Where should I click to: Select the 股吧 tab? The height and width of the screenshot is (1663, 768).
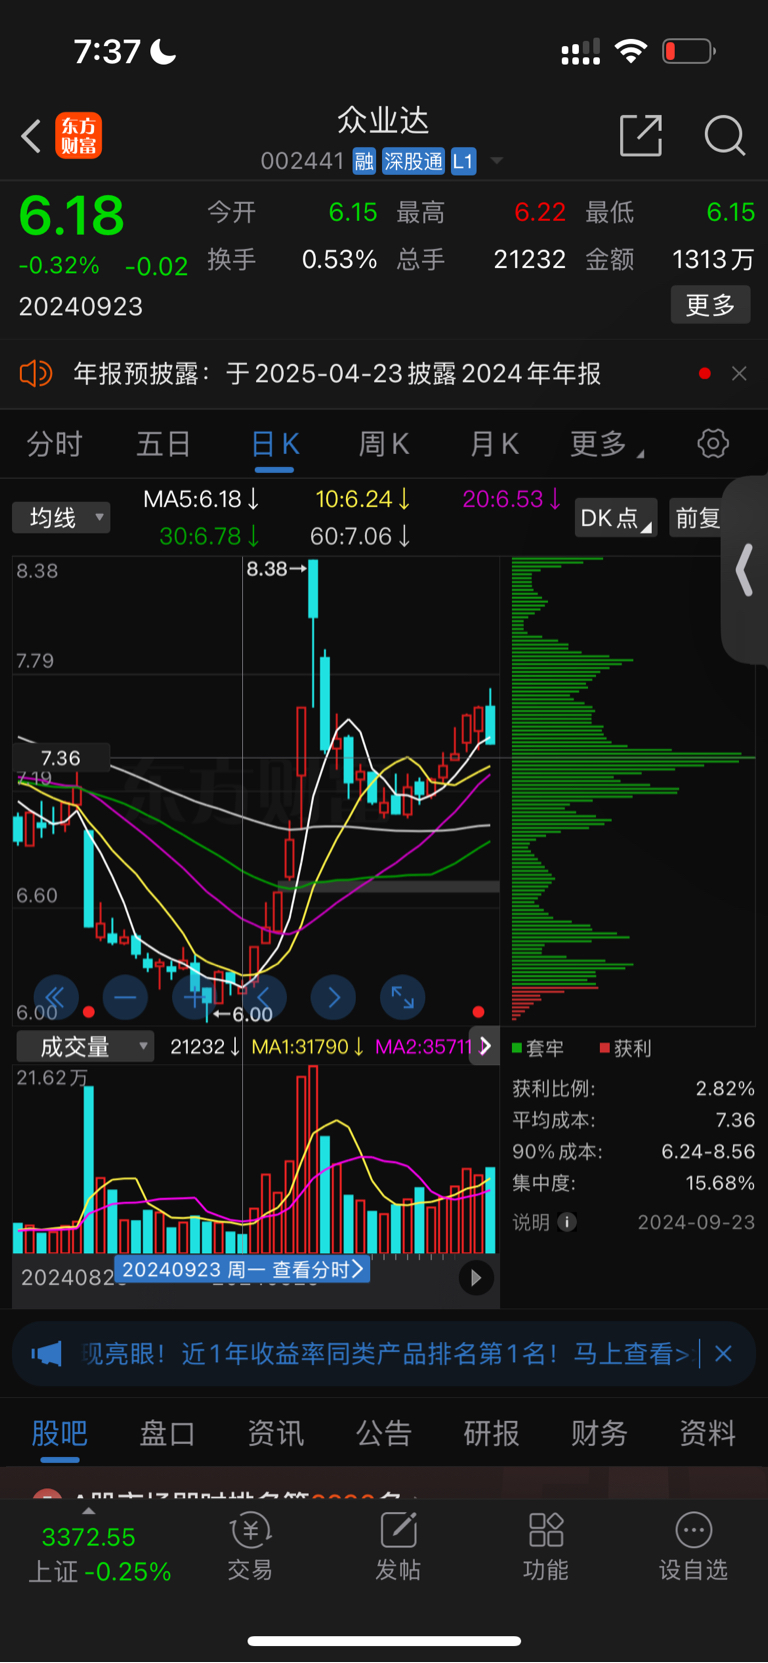click(60, 1433)
